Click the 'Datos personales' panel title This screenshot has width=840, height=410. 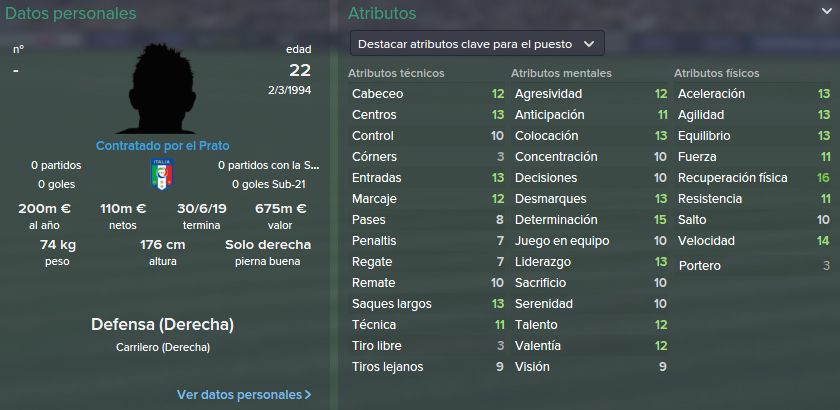71,13
